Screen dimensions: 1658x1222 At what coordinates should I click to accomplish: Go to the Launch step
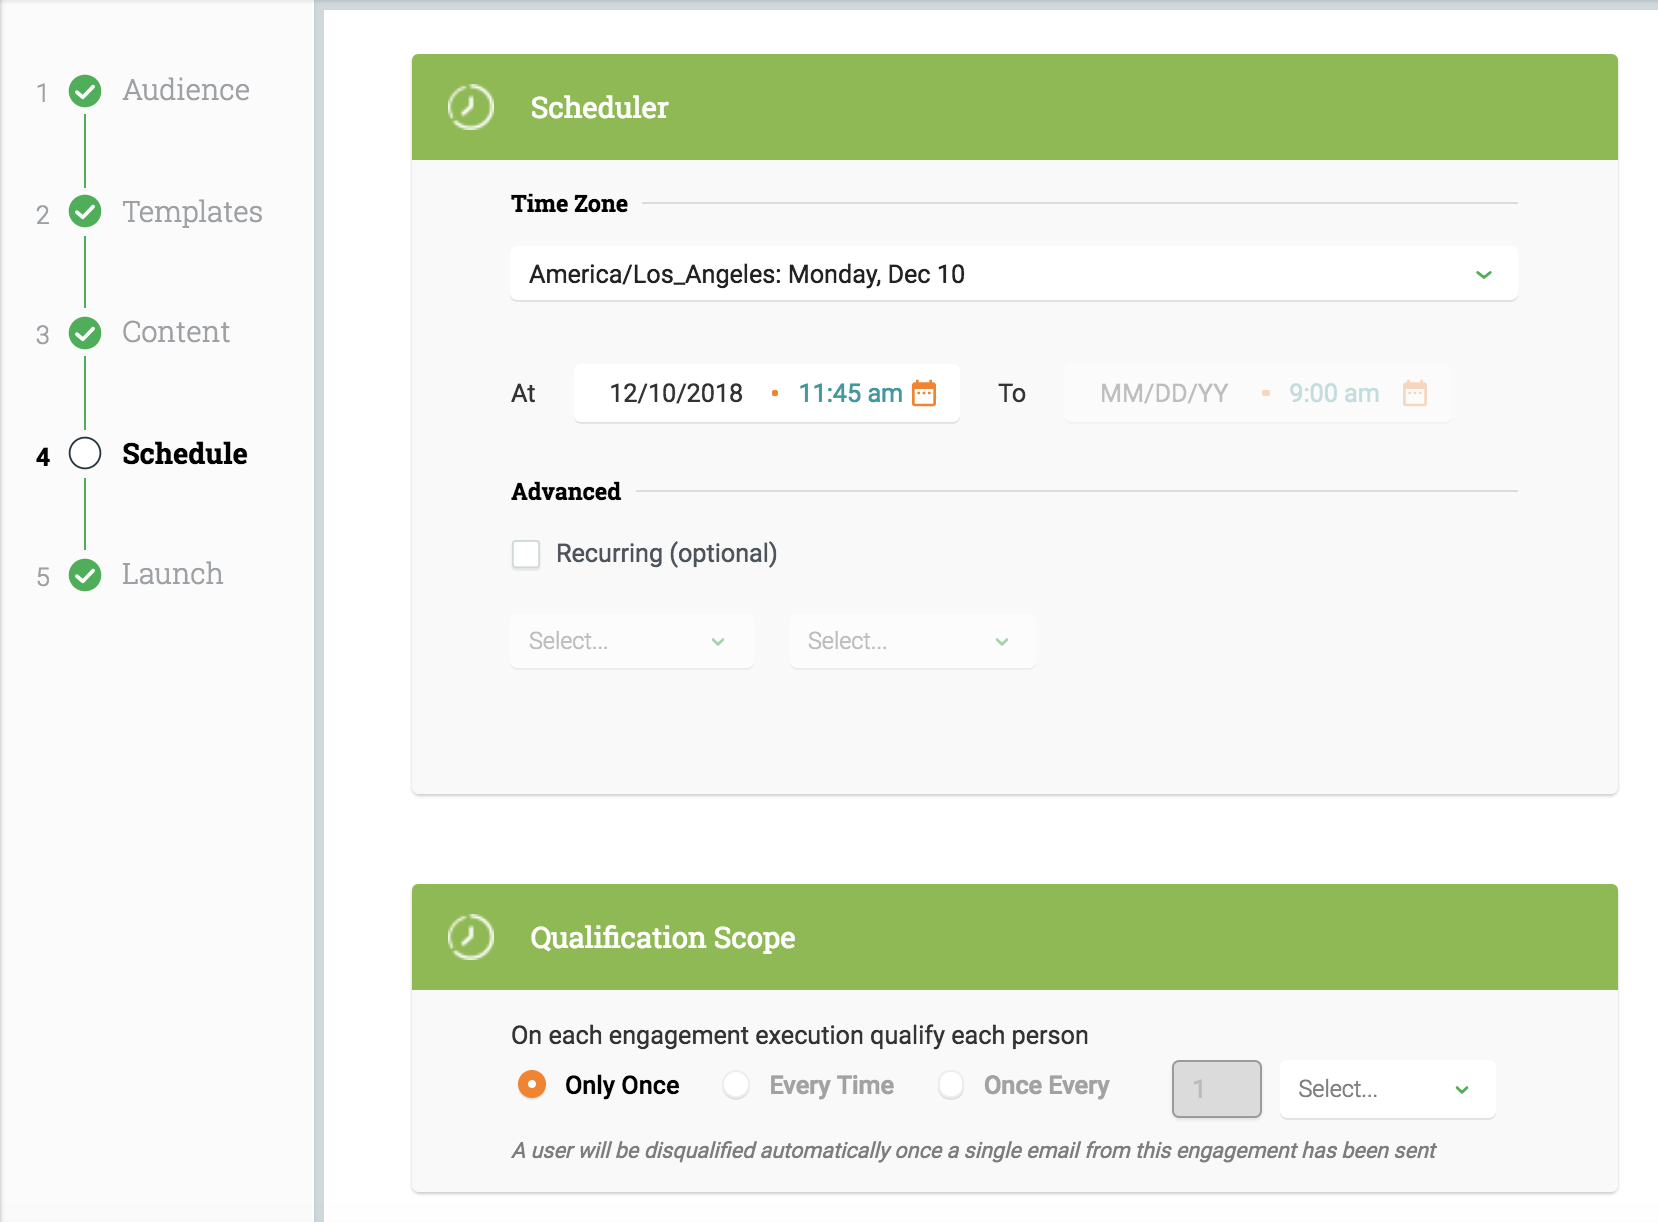[172, 574]
